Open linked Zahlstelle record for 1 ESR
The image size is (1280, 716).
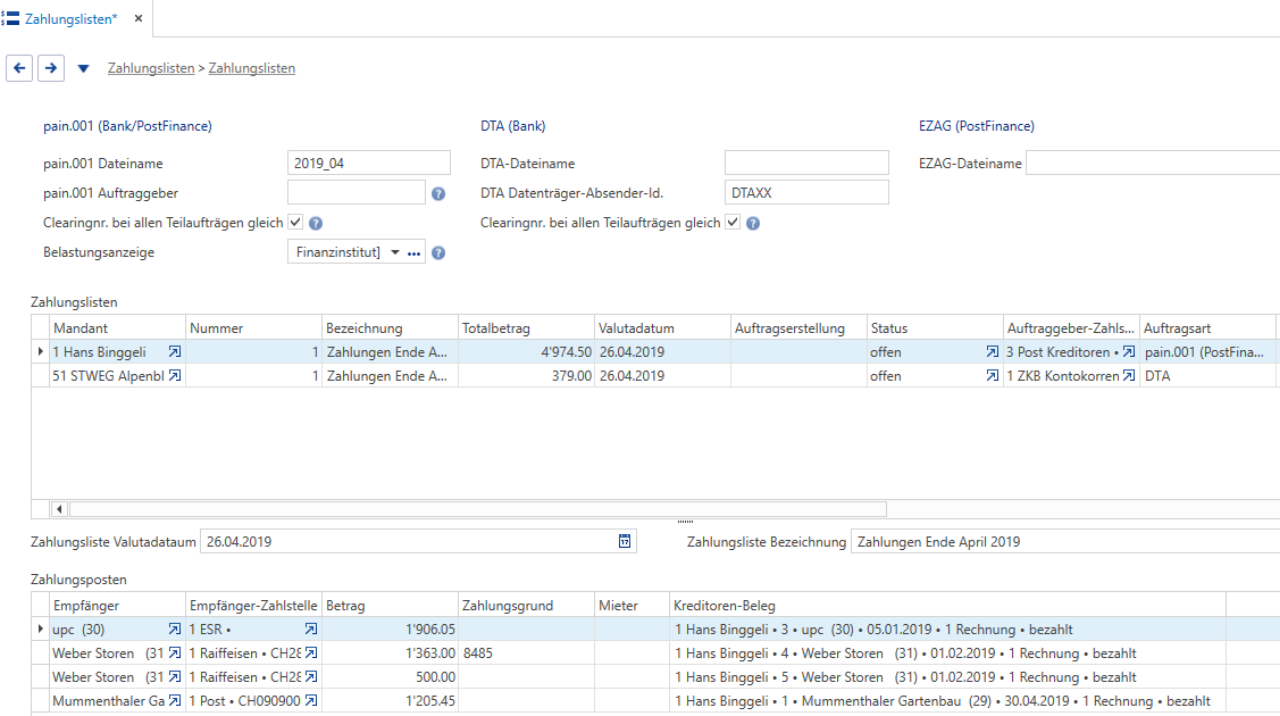(x=311, y=629)
